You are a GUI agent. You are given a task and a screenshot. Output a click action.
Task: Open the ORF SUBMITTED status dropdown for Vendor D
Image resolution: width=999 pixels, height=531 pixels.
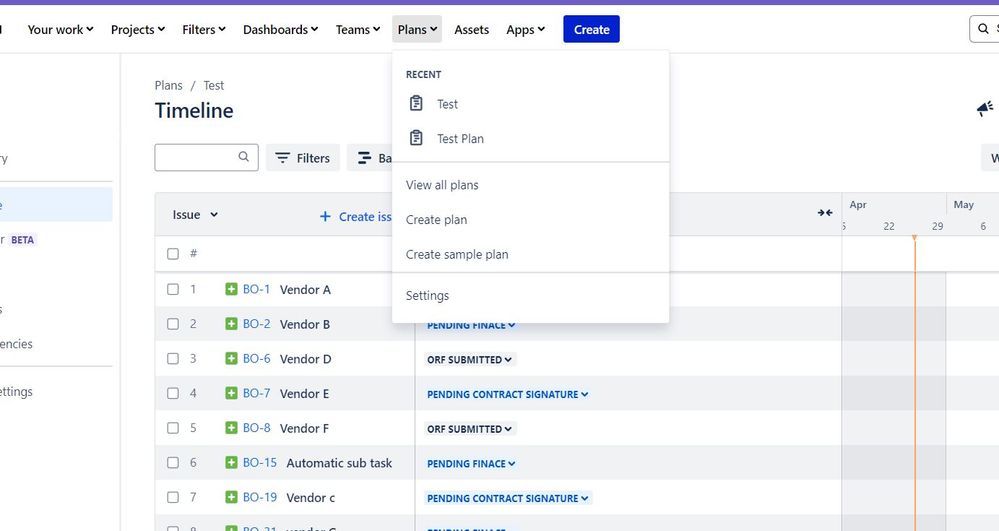(x=470, y=360)
